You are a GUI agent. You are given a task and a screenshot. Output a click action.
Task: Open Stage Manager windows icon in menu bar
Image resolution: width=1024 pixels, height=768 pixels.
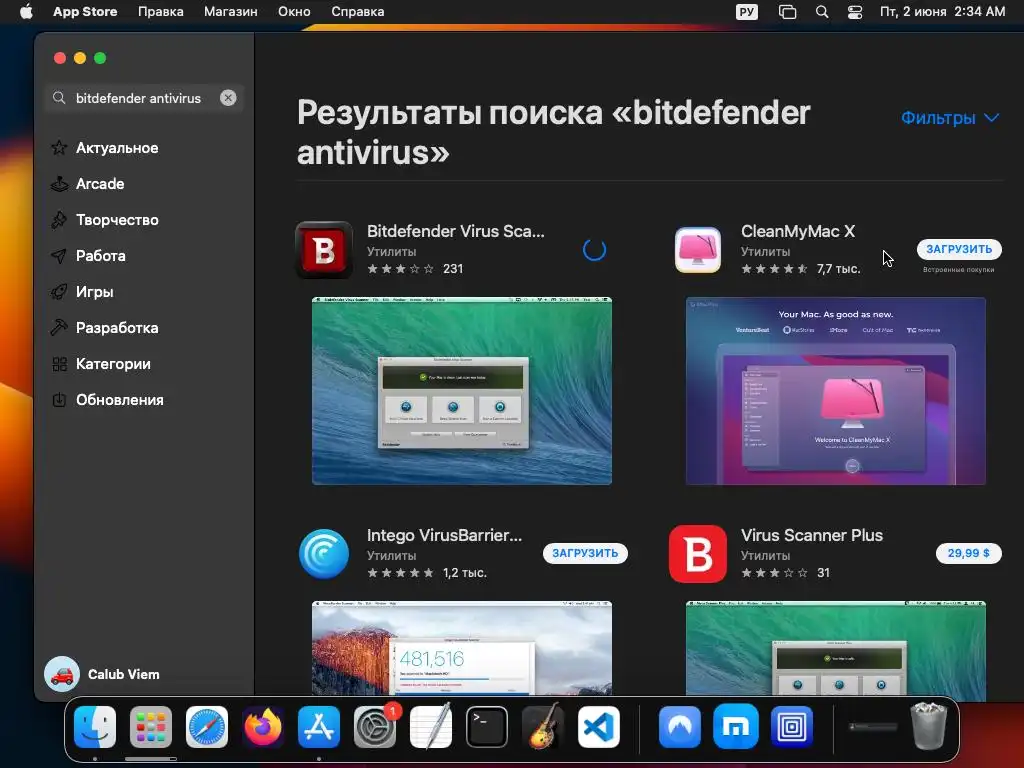(x=788, y=12)
